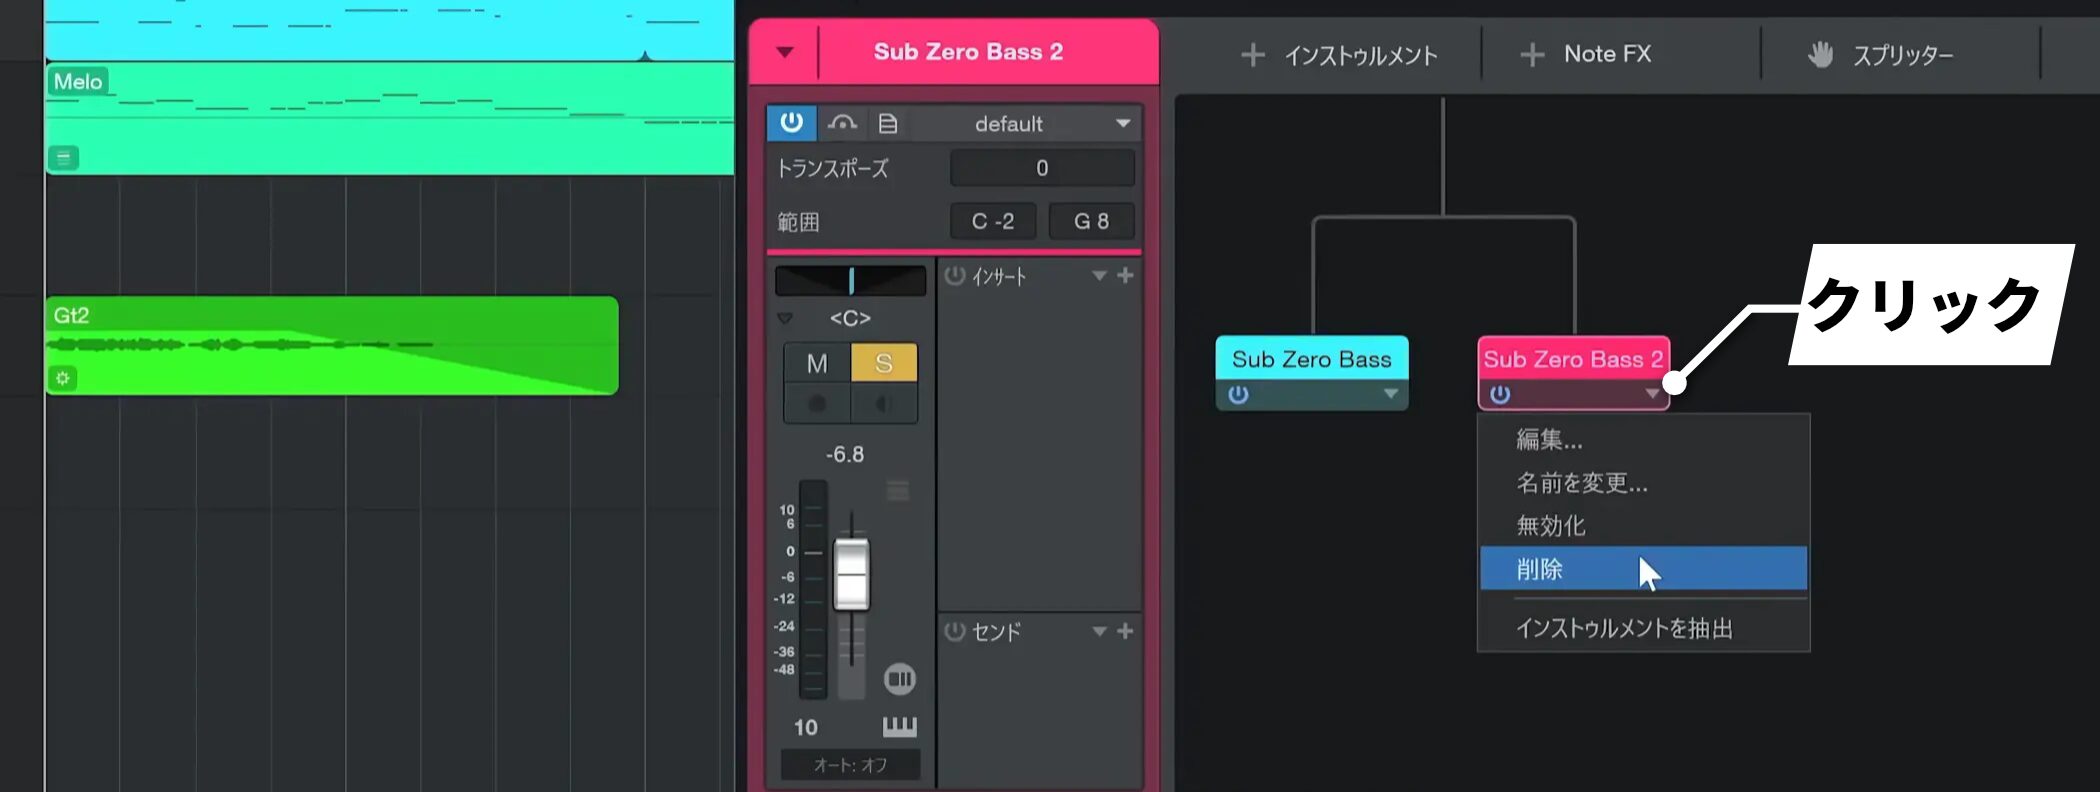Open the default preset dropdown
This screenshot has width=2100, height=792.
[x=1123, y=123]
